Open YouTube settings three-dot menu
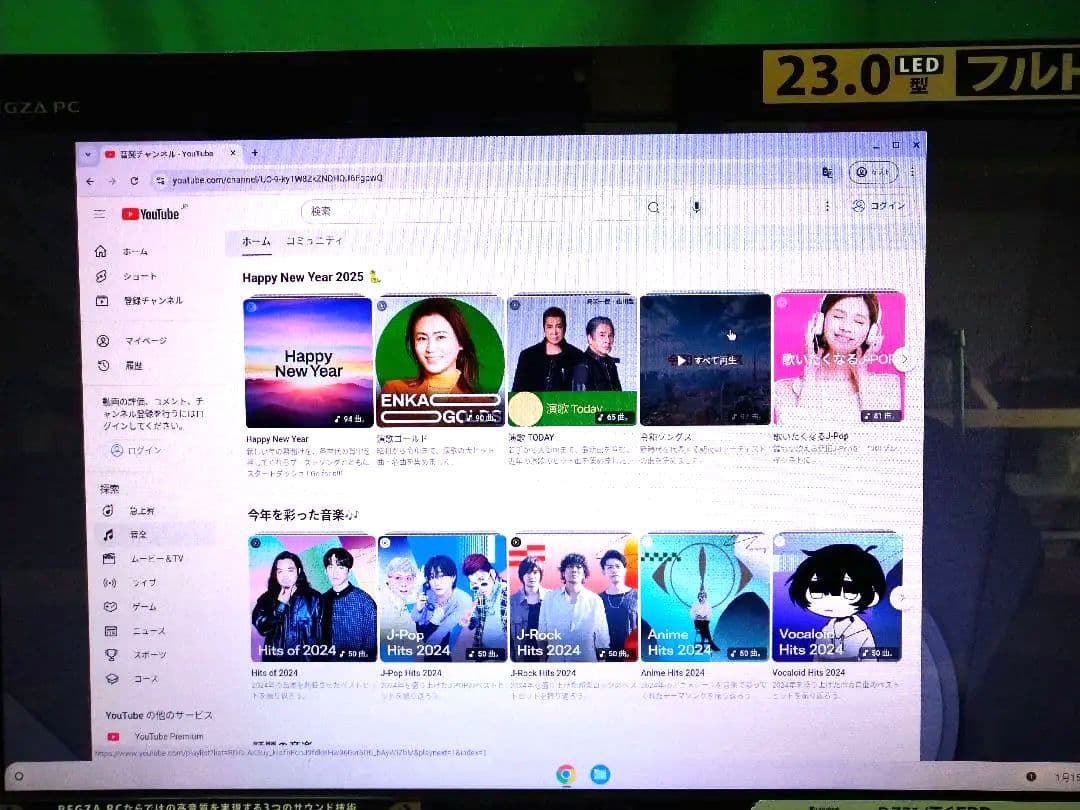The height and width of the screenshot is (810, 1080). pos(826,206)
